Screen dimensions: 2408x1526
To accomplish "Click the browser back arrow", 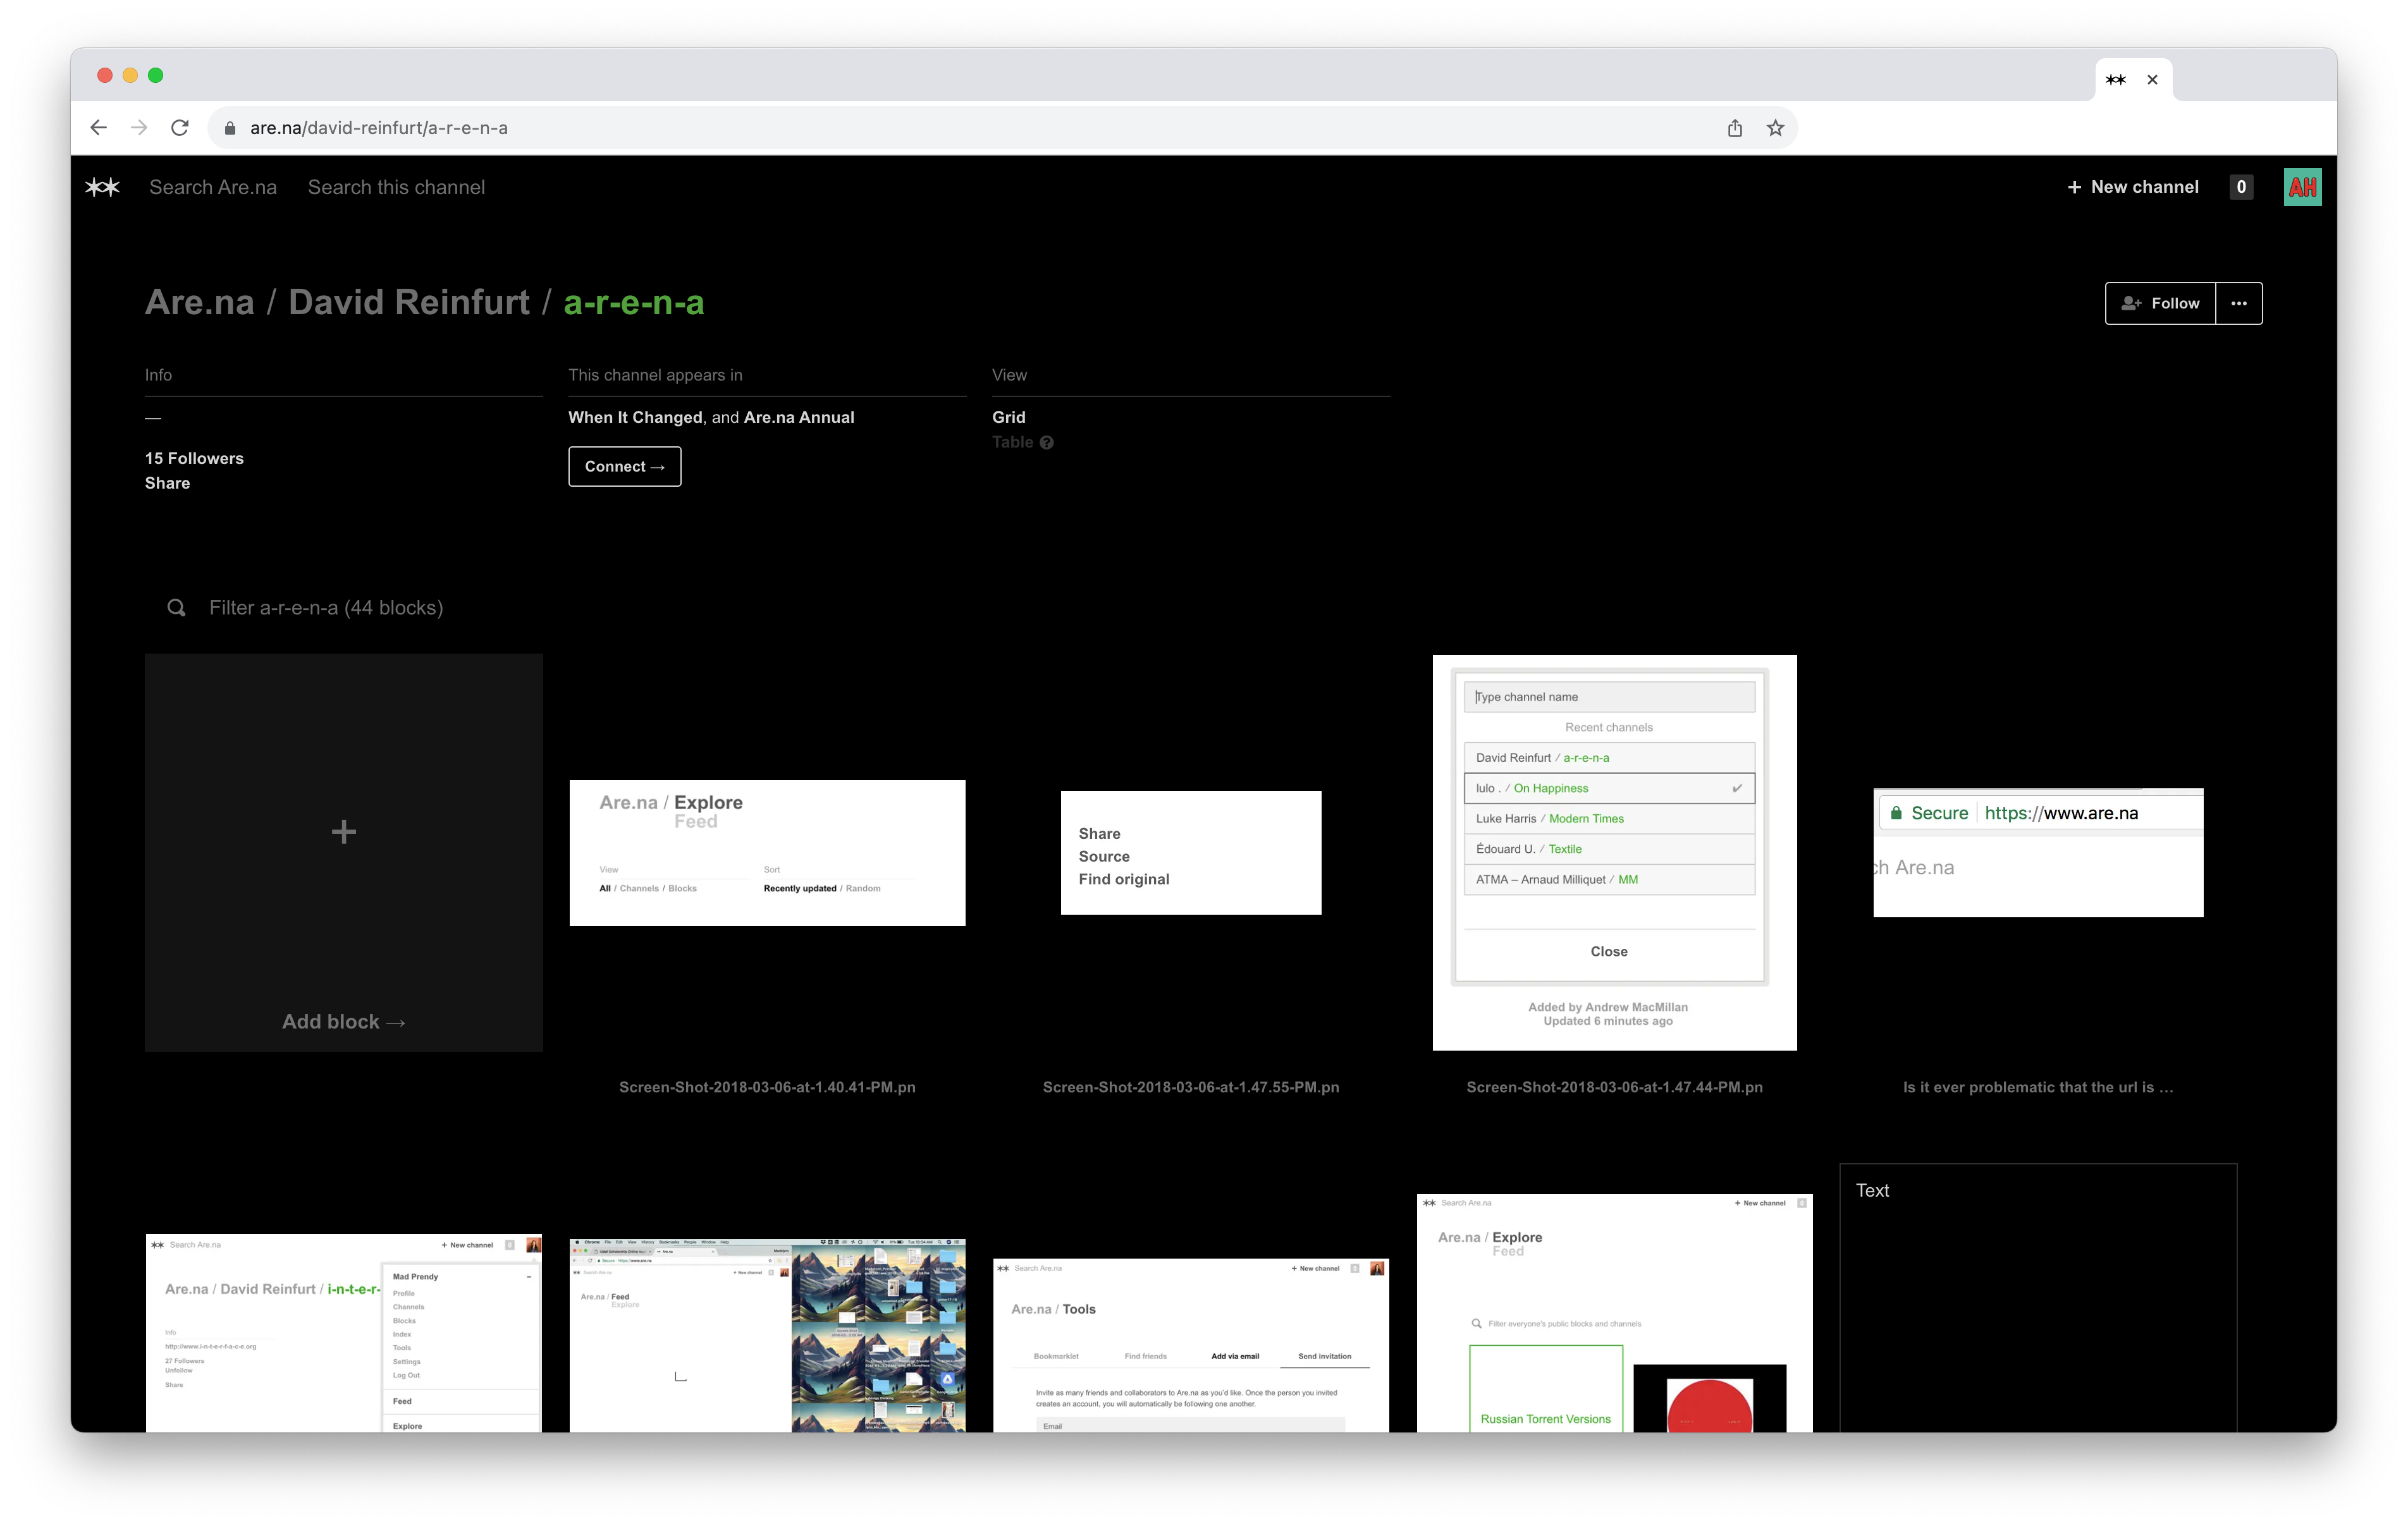I will (98, 128).
